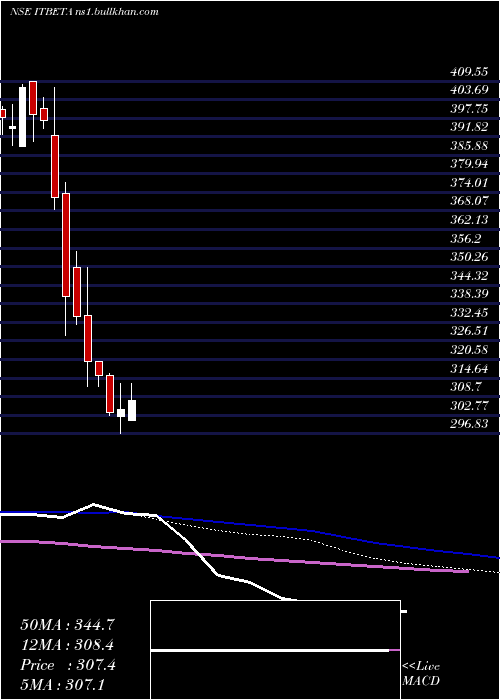Select the 397.75 price level label
Viewport: 500px width, 700px height.
click(469, 109)
